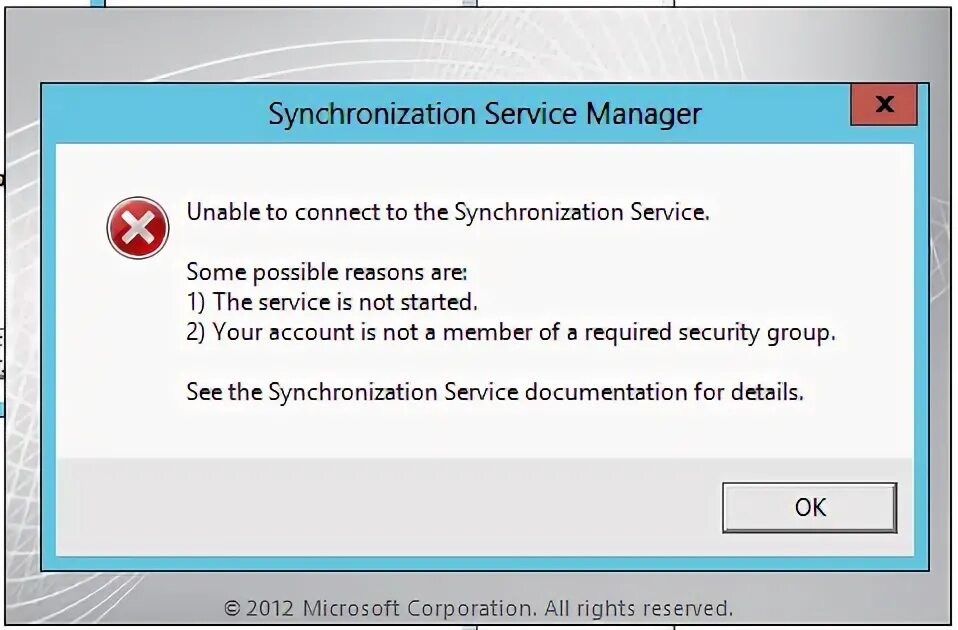Click reason 2 about the required security group
This screenshot has height=630, width=958.
(x=510, y=332)
